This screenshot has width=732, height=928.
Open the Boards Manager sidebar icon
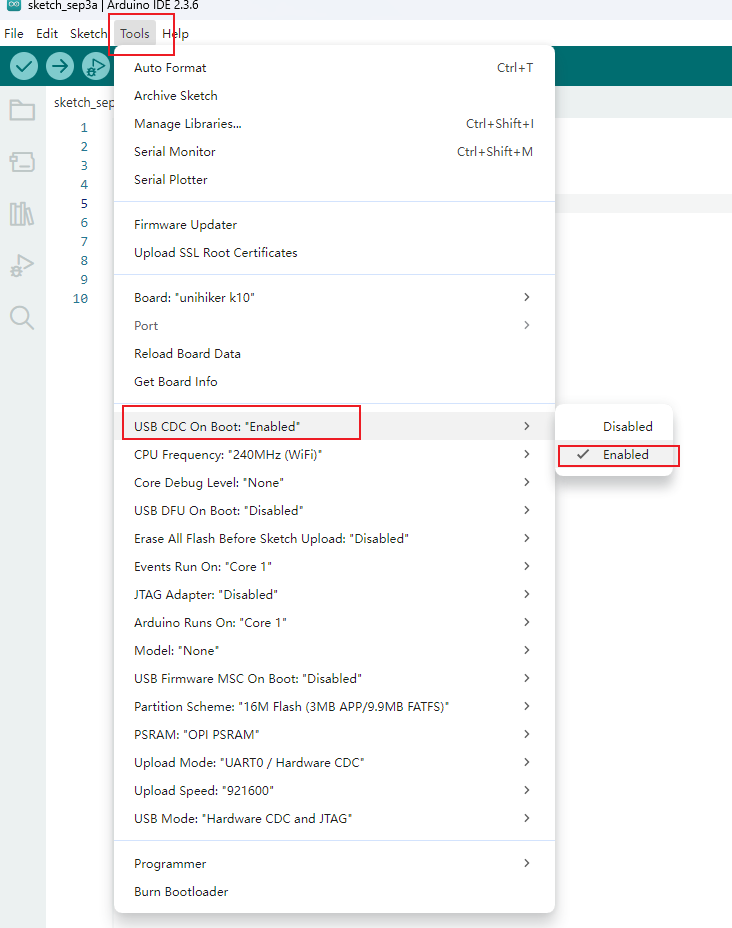click(x=22, y=162)
